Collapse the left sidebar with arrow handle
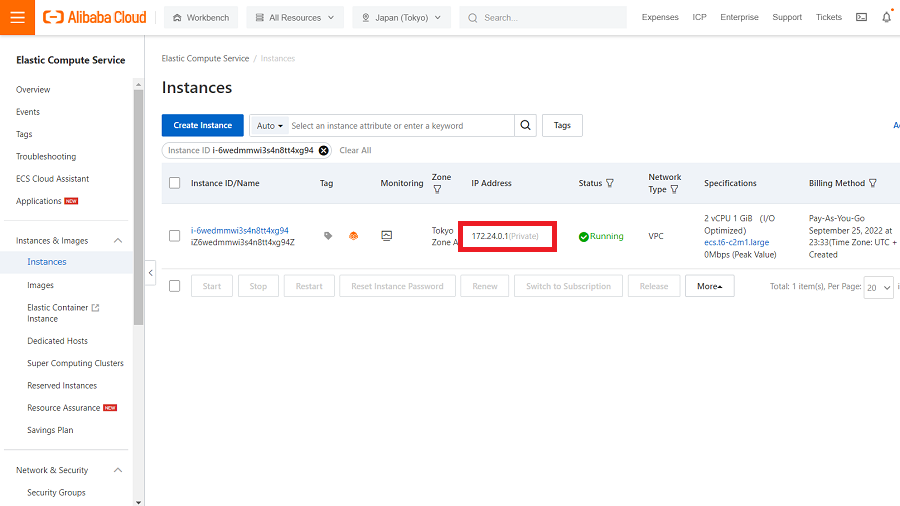The height and width of the screenshot is (506, 900). 151,272
